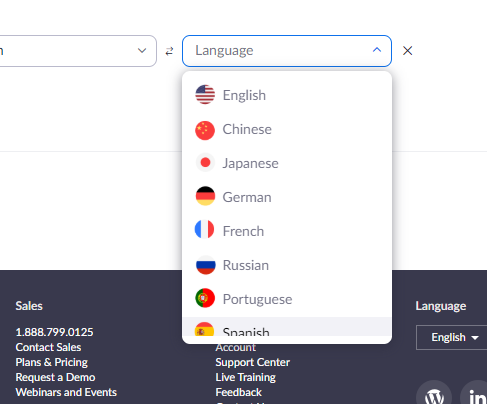Viewport: 487px width, 404px height.
Task: Choose Spanish from the language list
Action: (287, 327)
